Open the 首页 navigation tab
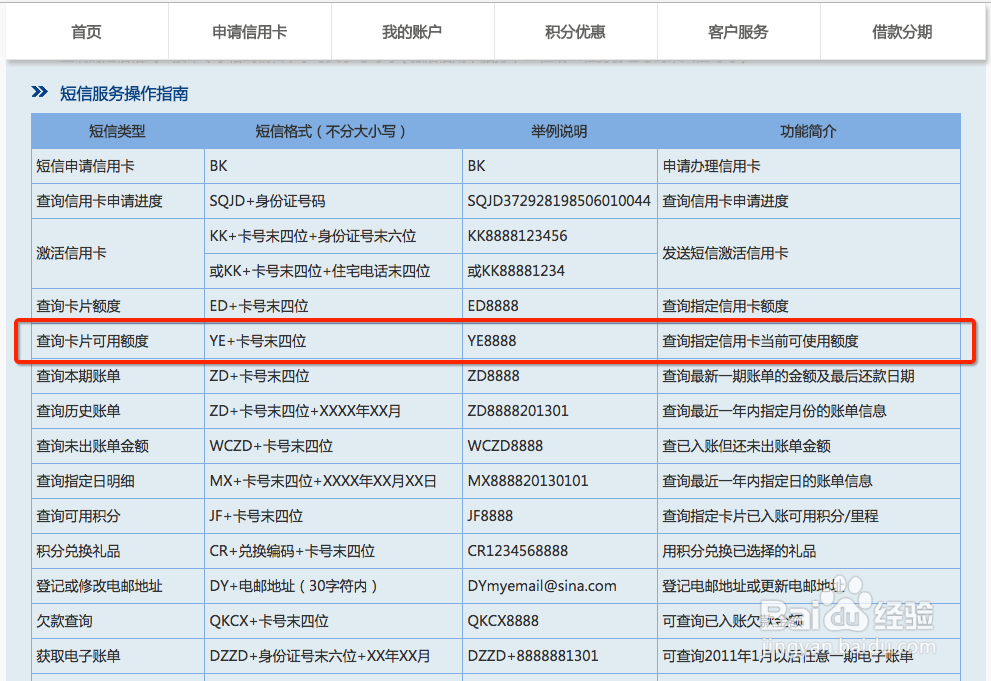The width and height of the screenshot is (991, 681). (x=85, y=31)
